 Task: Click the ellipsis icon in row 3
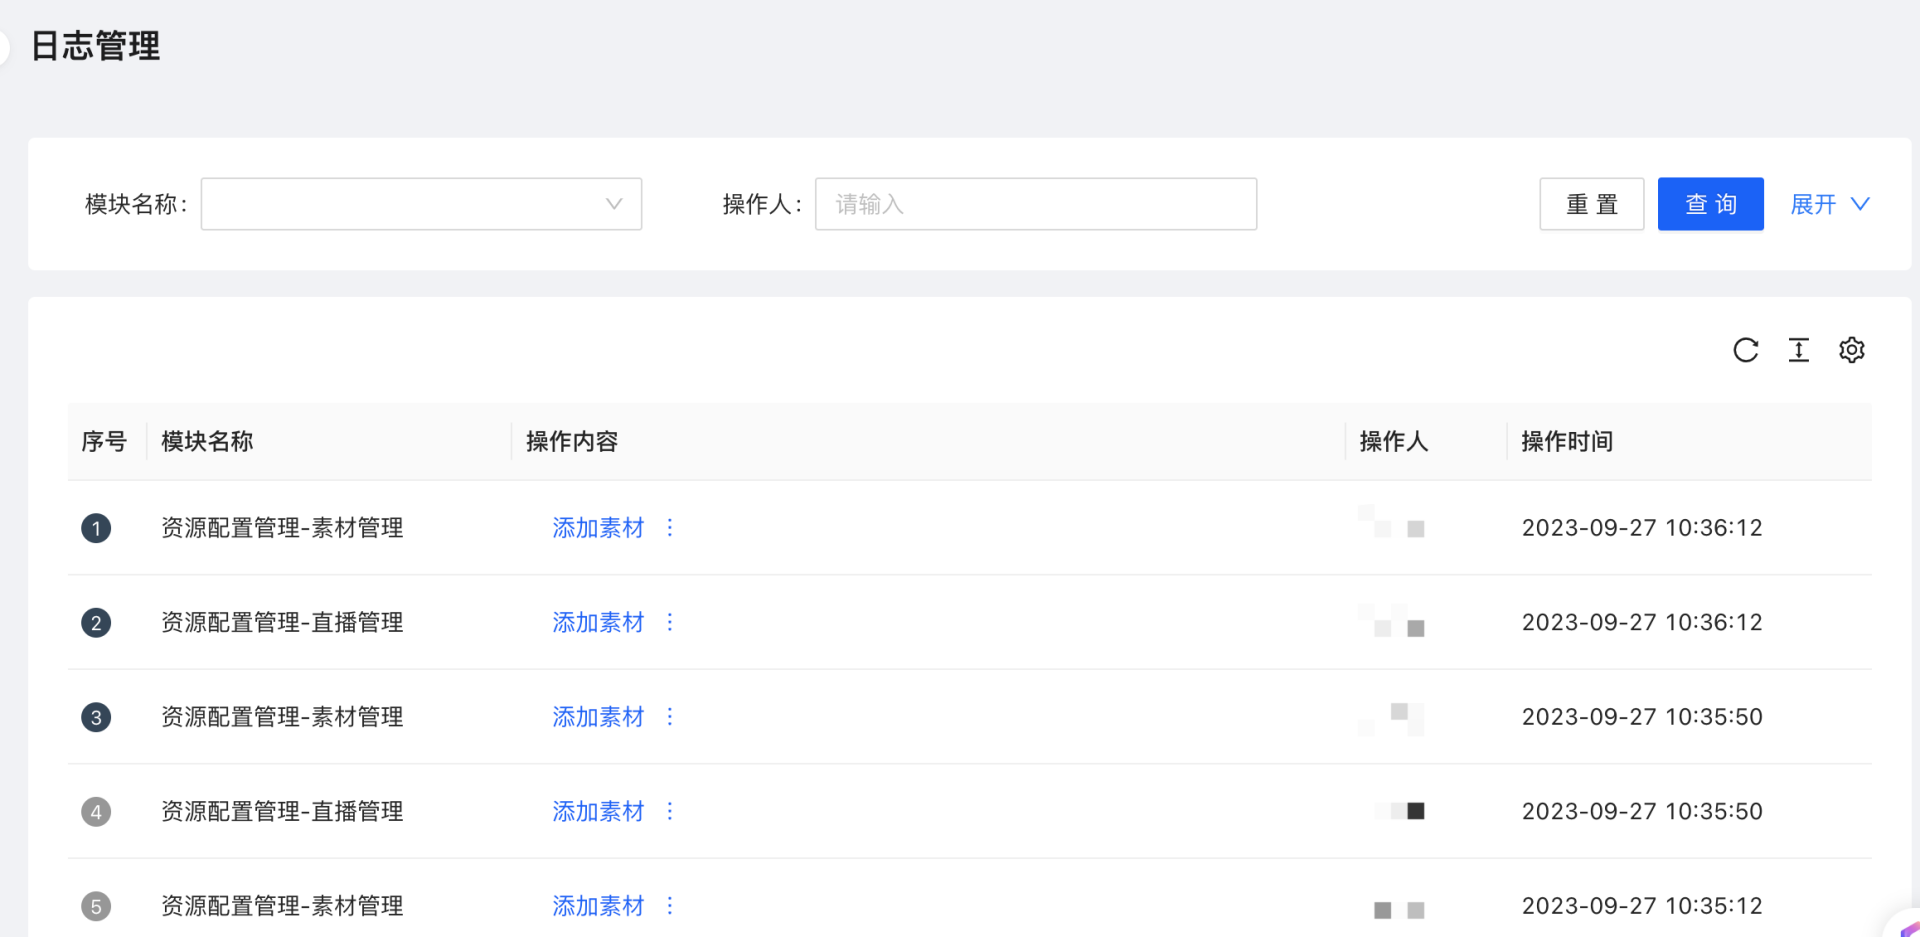point(670,716)
